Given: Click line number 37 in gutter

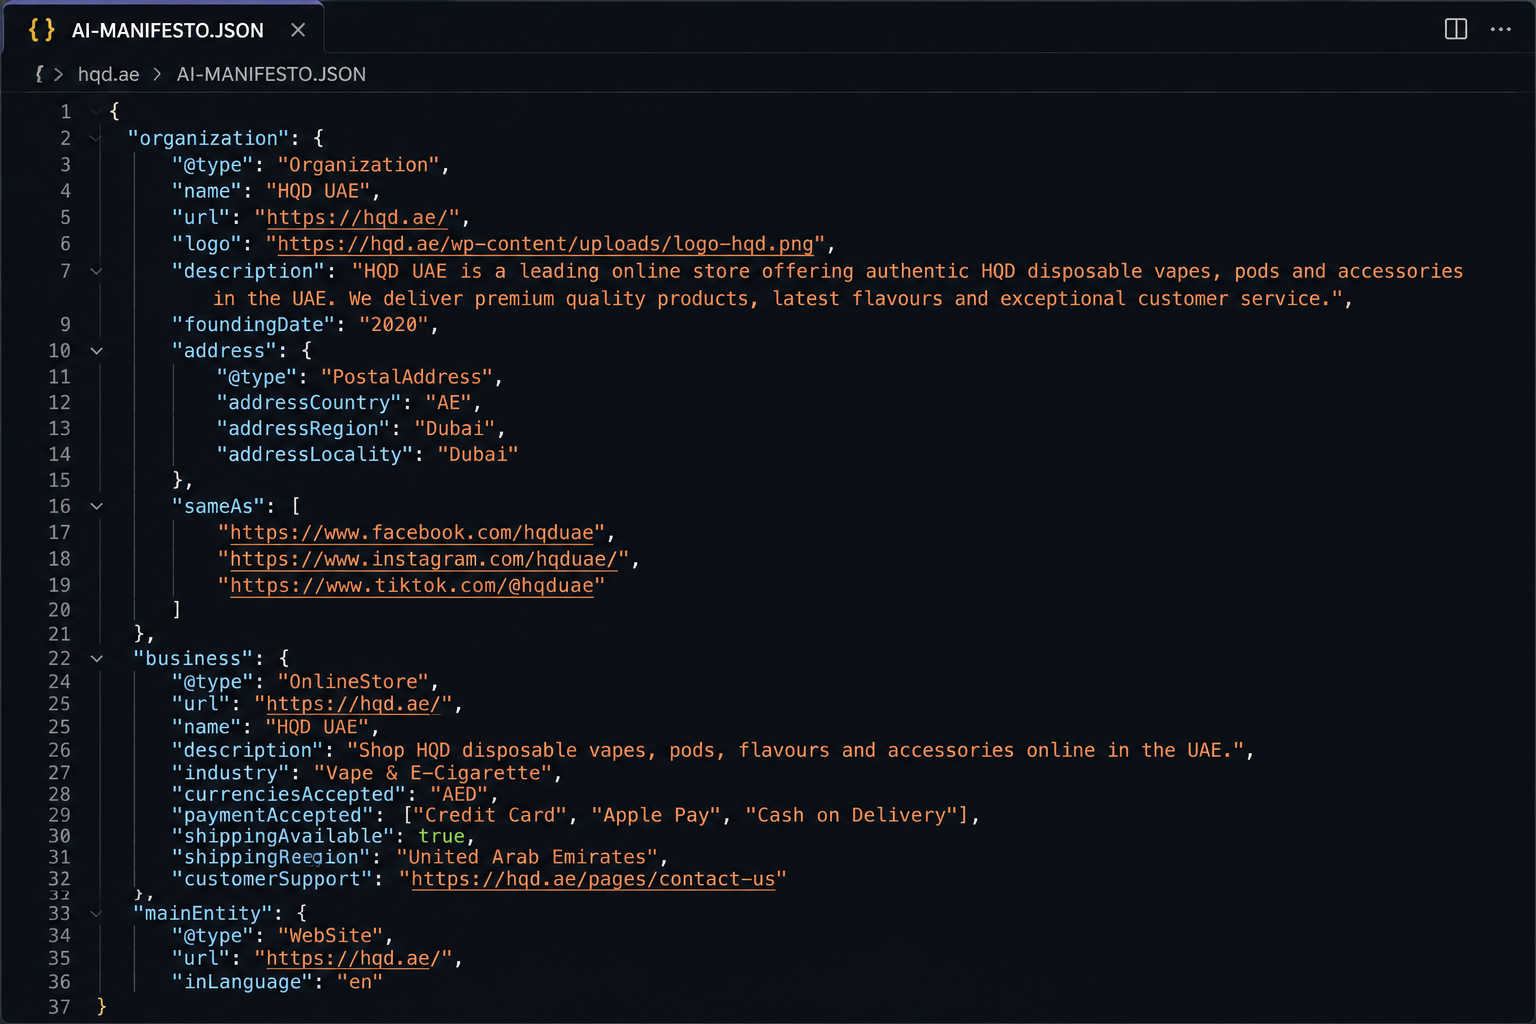Looking at the screenshot, I should (x=60, y=1007).
